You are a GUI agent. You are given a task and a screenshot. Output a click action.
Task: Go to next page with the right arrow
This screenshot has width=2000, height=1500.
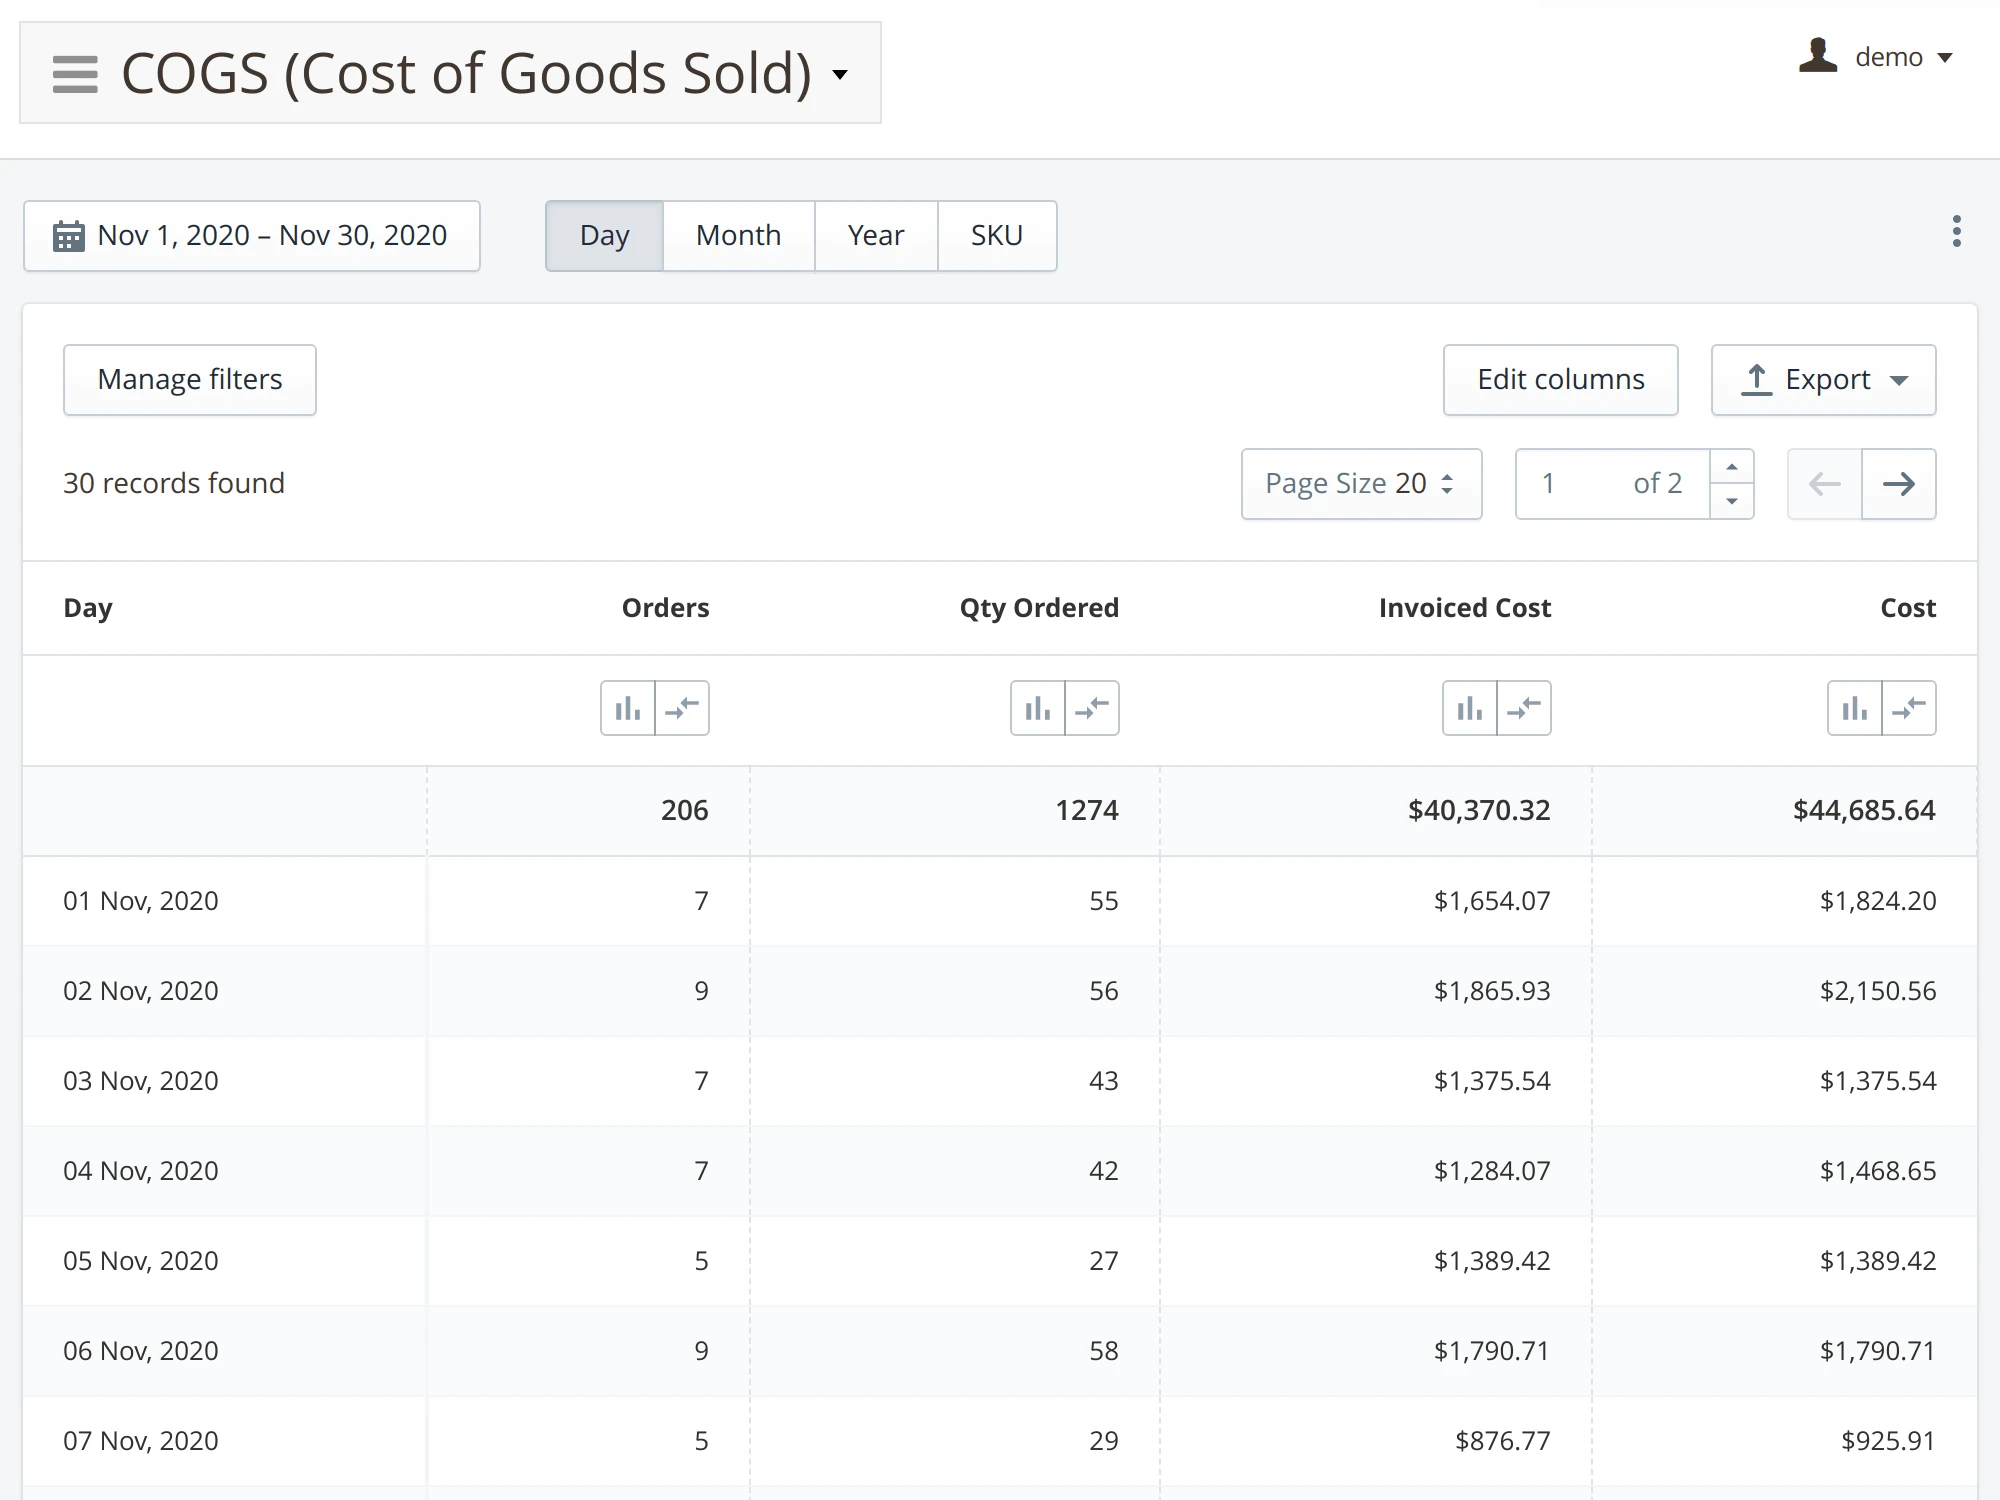point(1899,484)
